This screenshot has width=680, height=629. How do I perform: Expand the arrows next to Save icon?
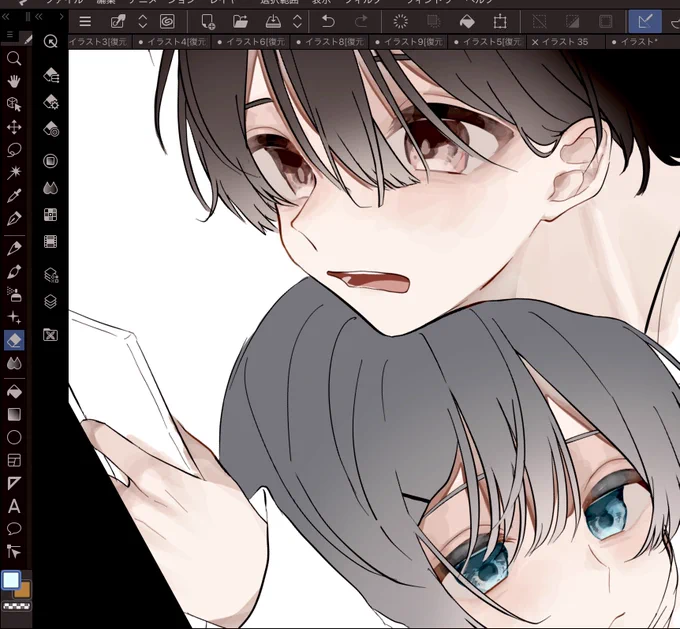(x=297, y=21)
